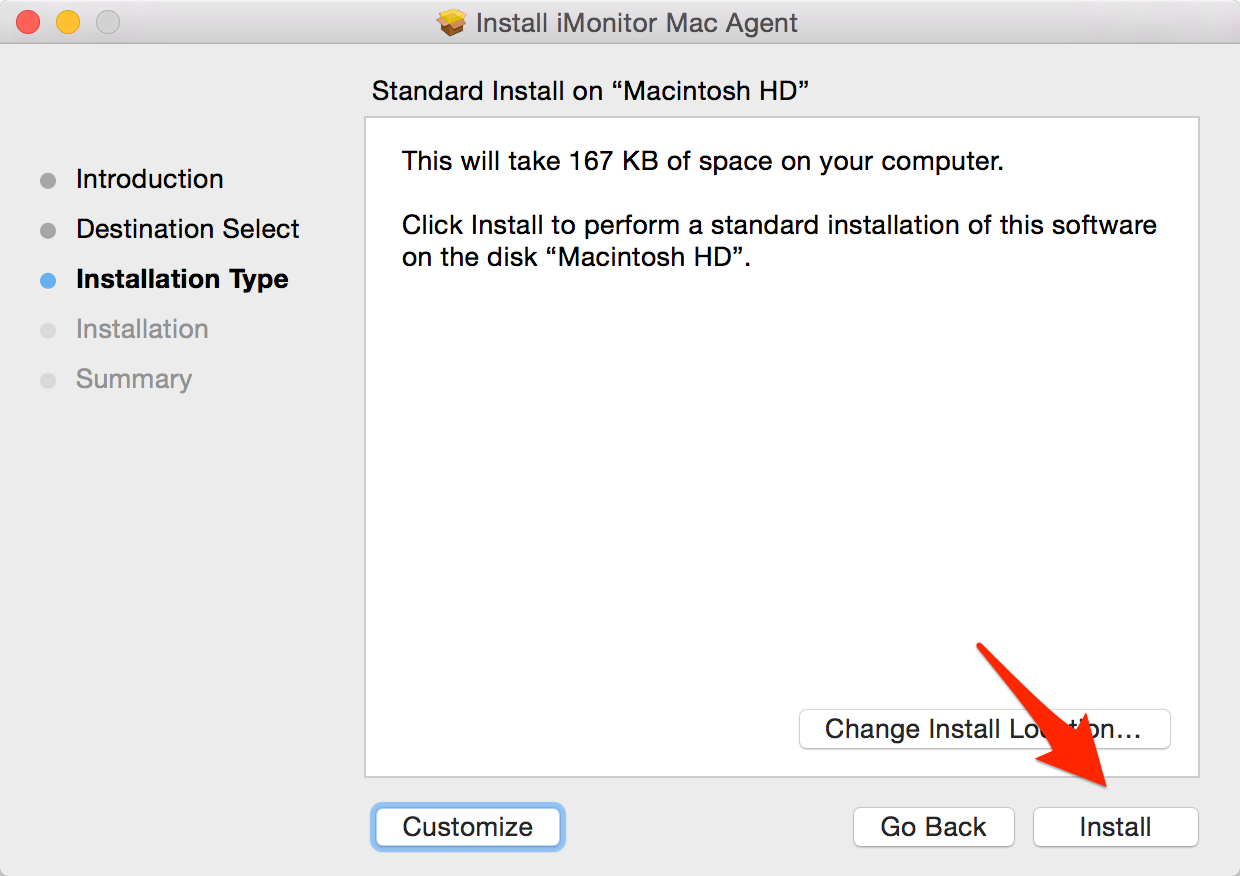Click the gray bullet beside Introduction
The height and width of the screenshot is (876, 1240).
[48, 181]
